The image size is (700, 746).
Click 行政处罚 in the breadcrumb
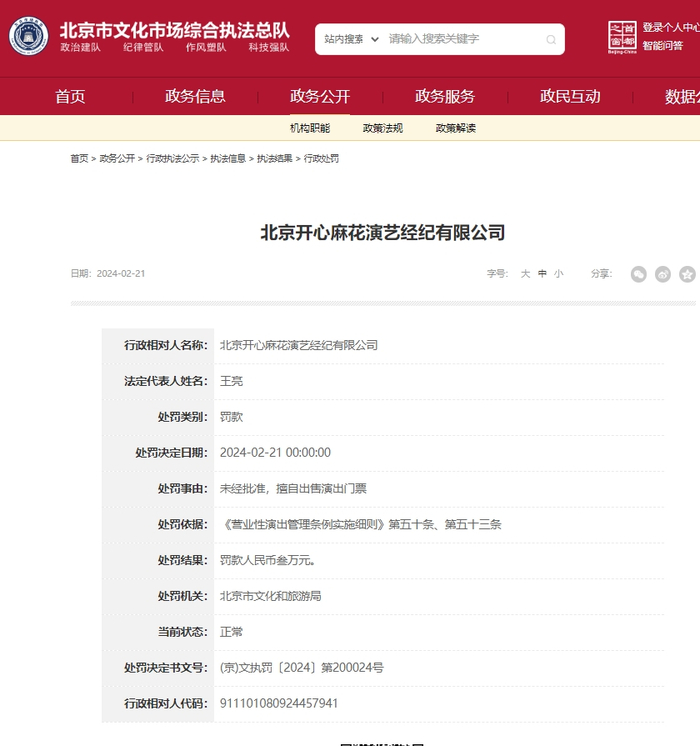321,158
